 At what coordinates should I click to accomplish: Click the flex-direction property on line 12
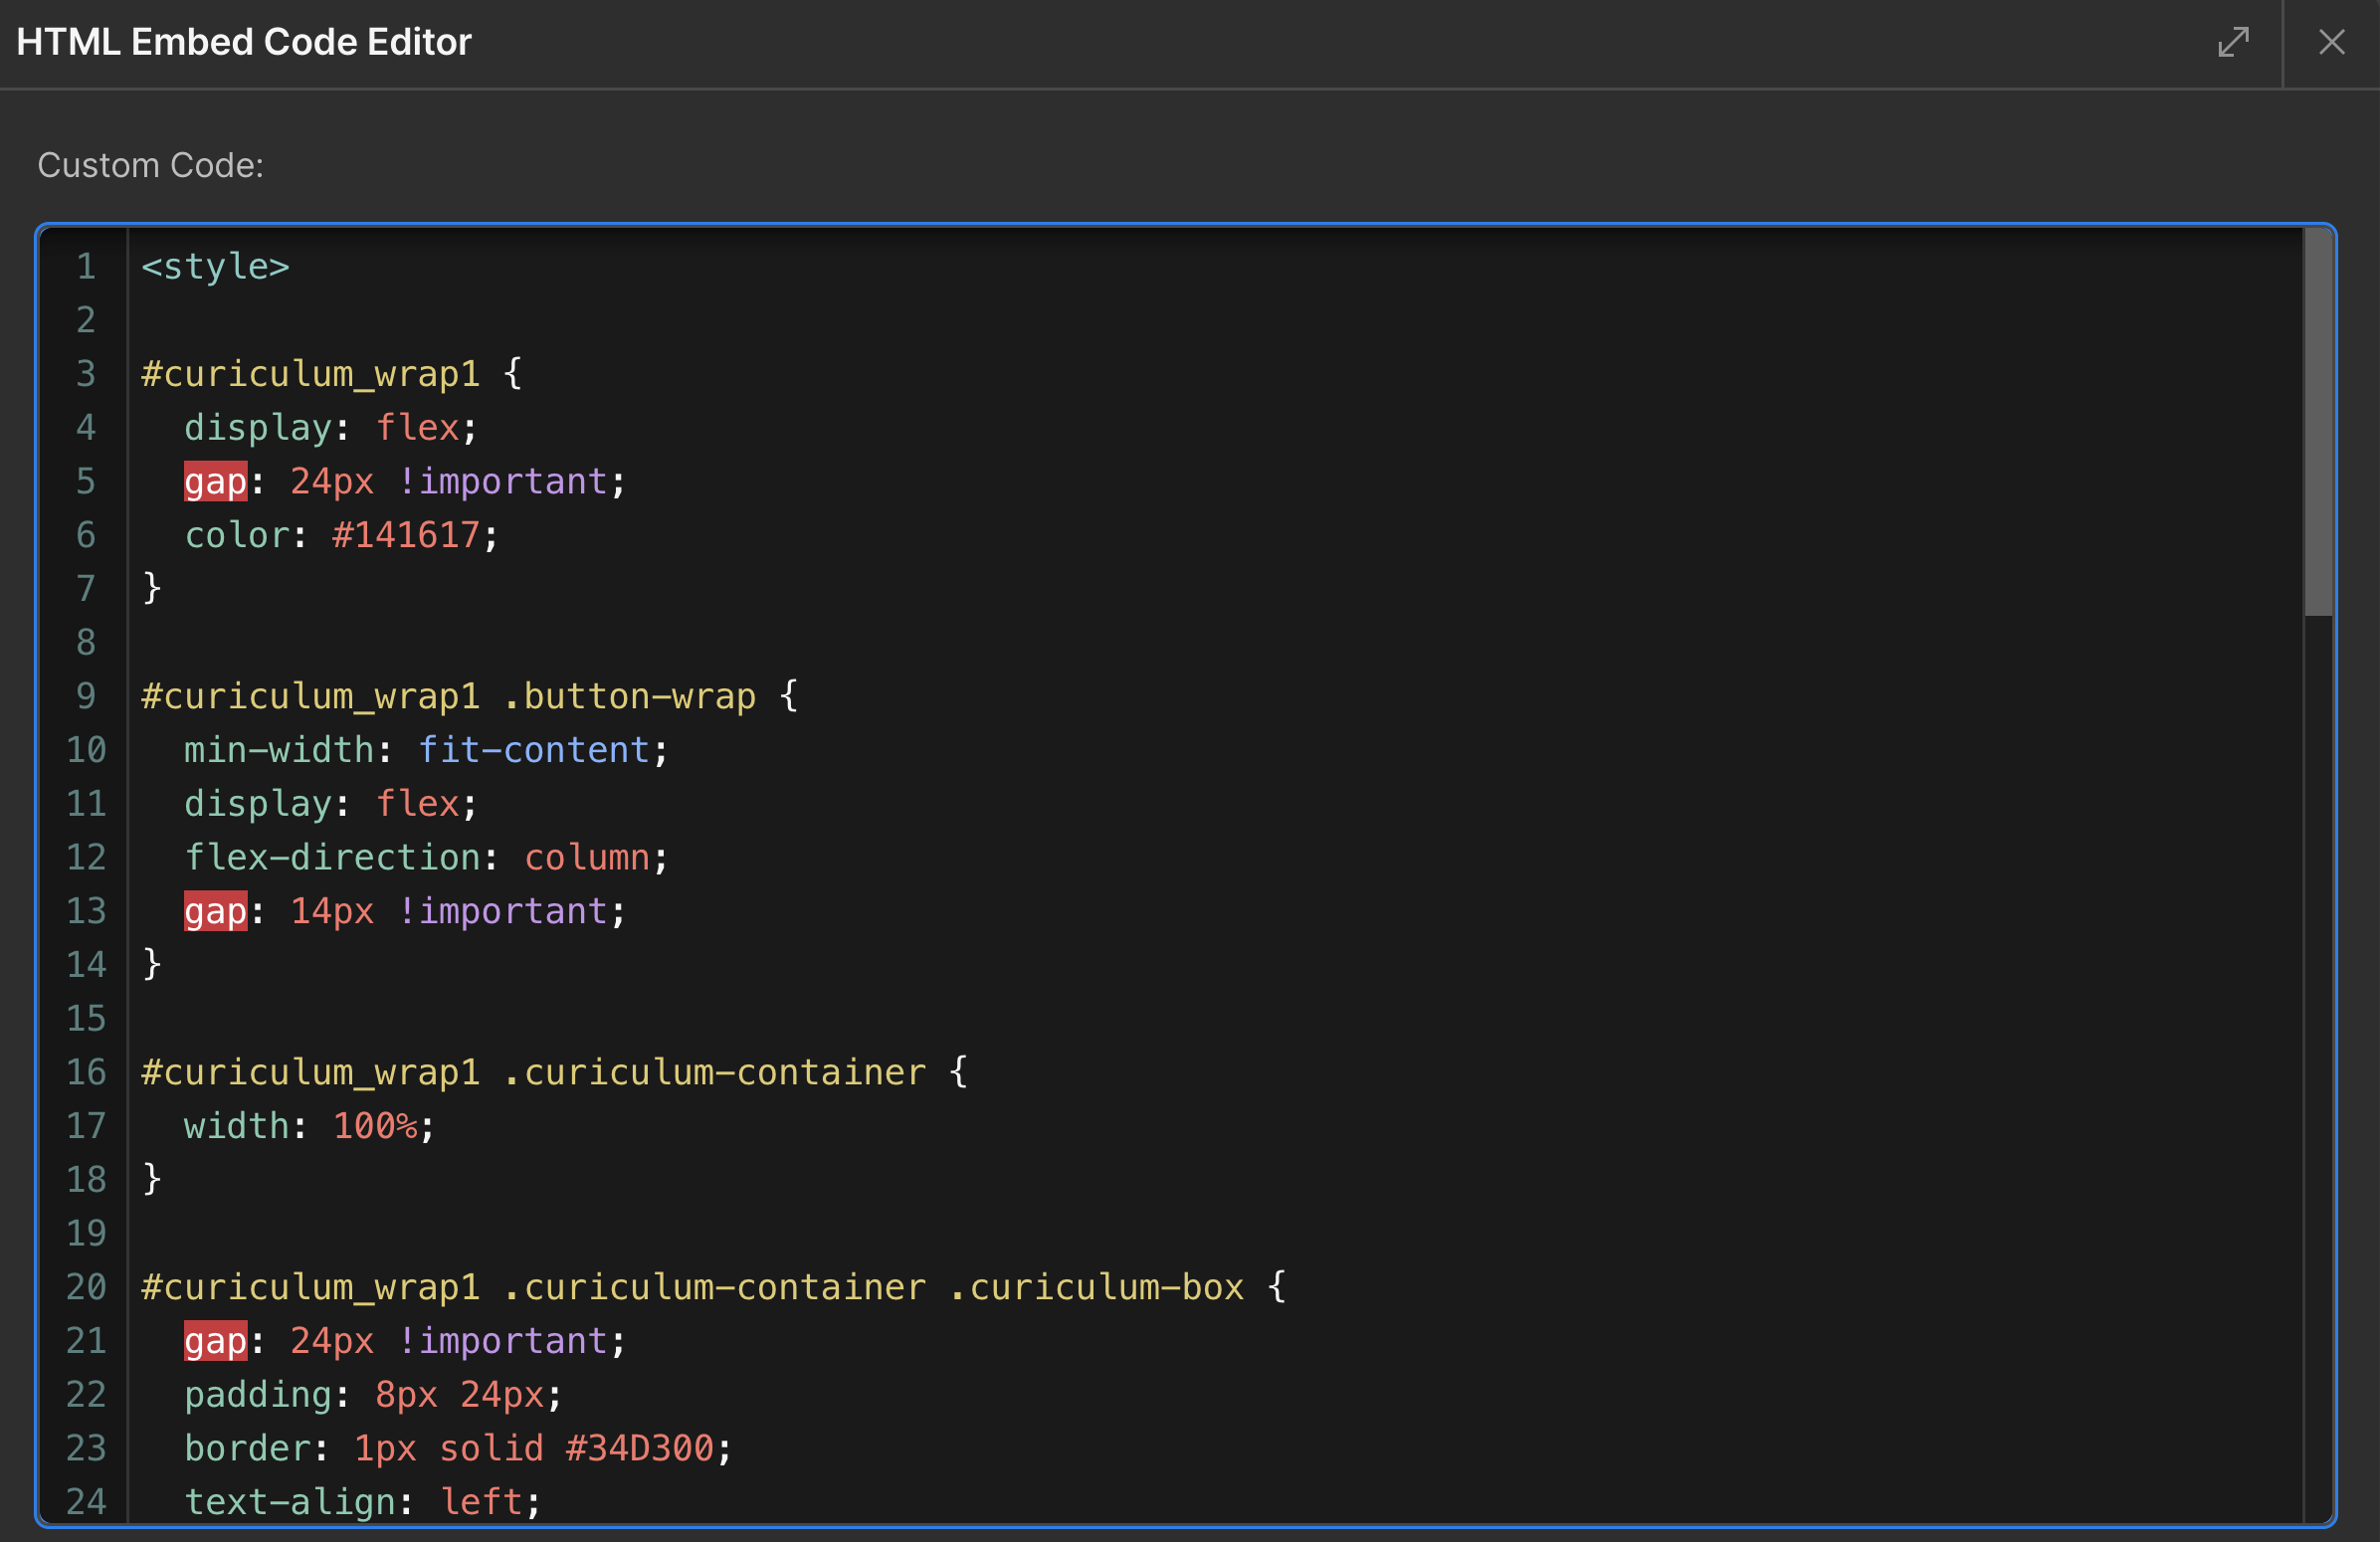[x=333, y=857]
